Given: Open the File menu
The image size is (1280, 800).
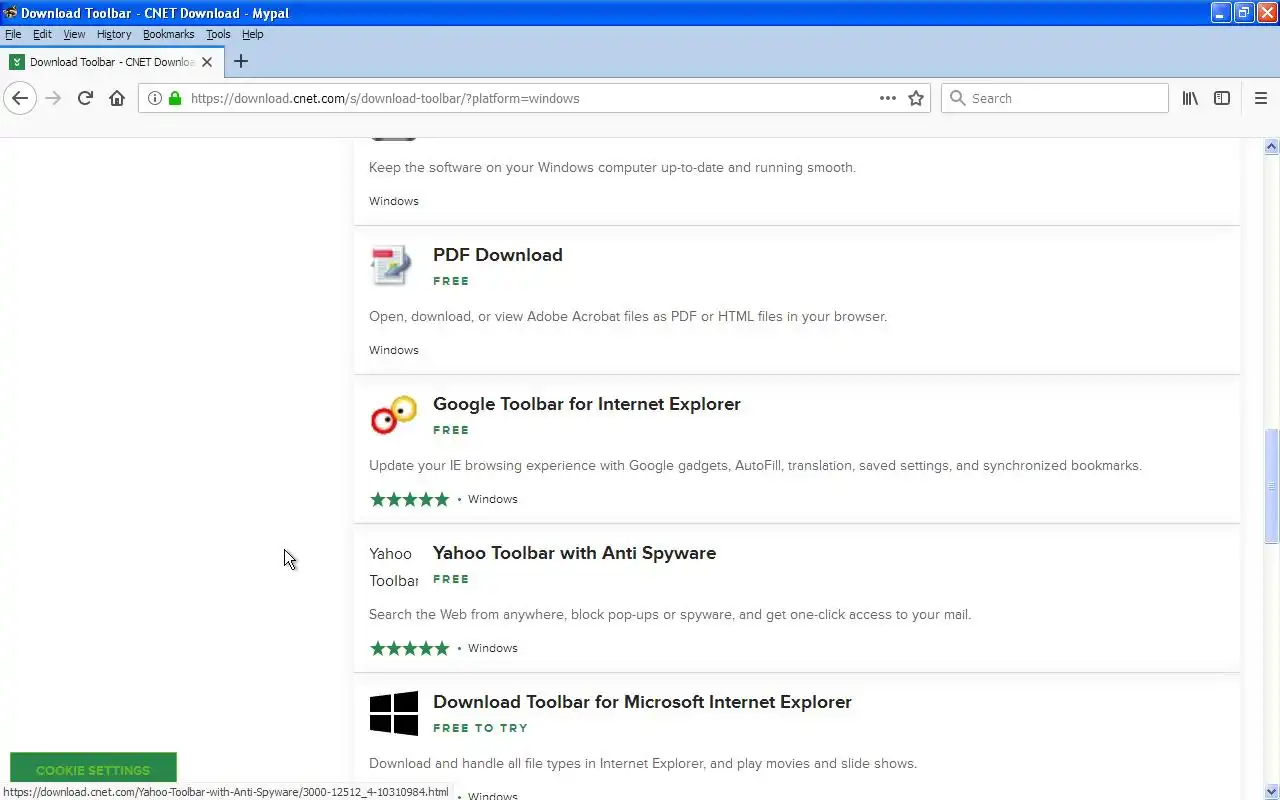Looking at the screenshot, I should [13, 34].
